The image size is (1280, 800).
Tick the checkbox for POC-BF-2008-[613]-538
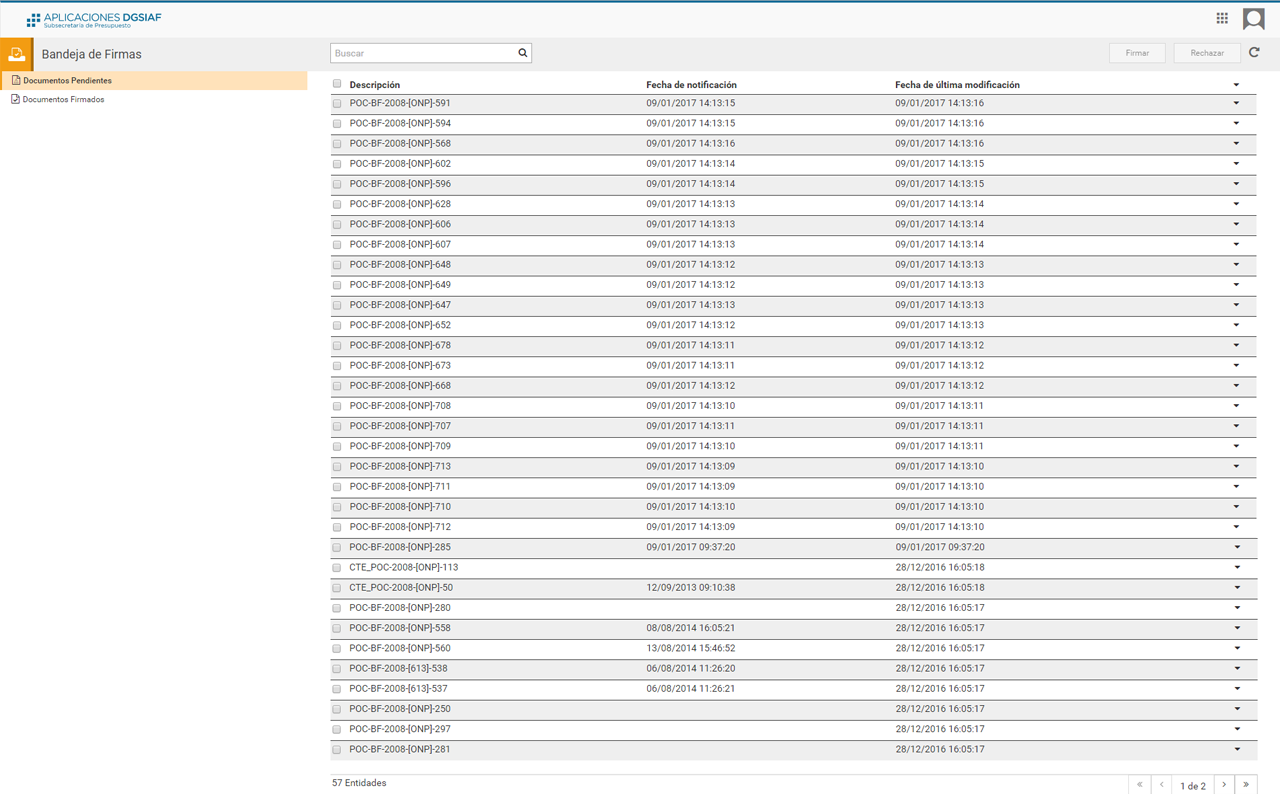tap(337, 669)
